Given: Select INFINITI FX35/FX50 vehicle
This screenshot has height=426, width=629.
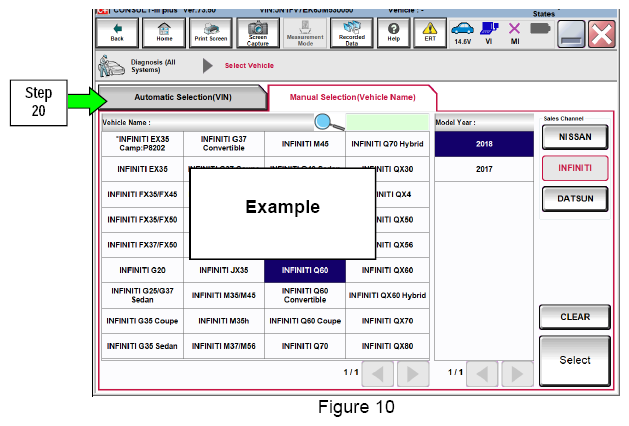Looking at the screenshot, I should [142, 220].
